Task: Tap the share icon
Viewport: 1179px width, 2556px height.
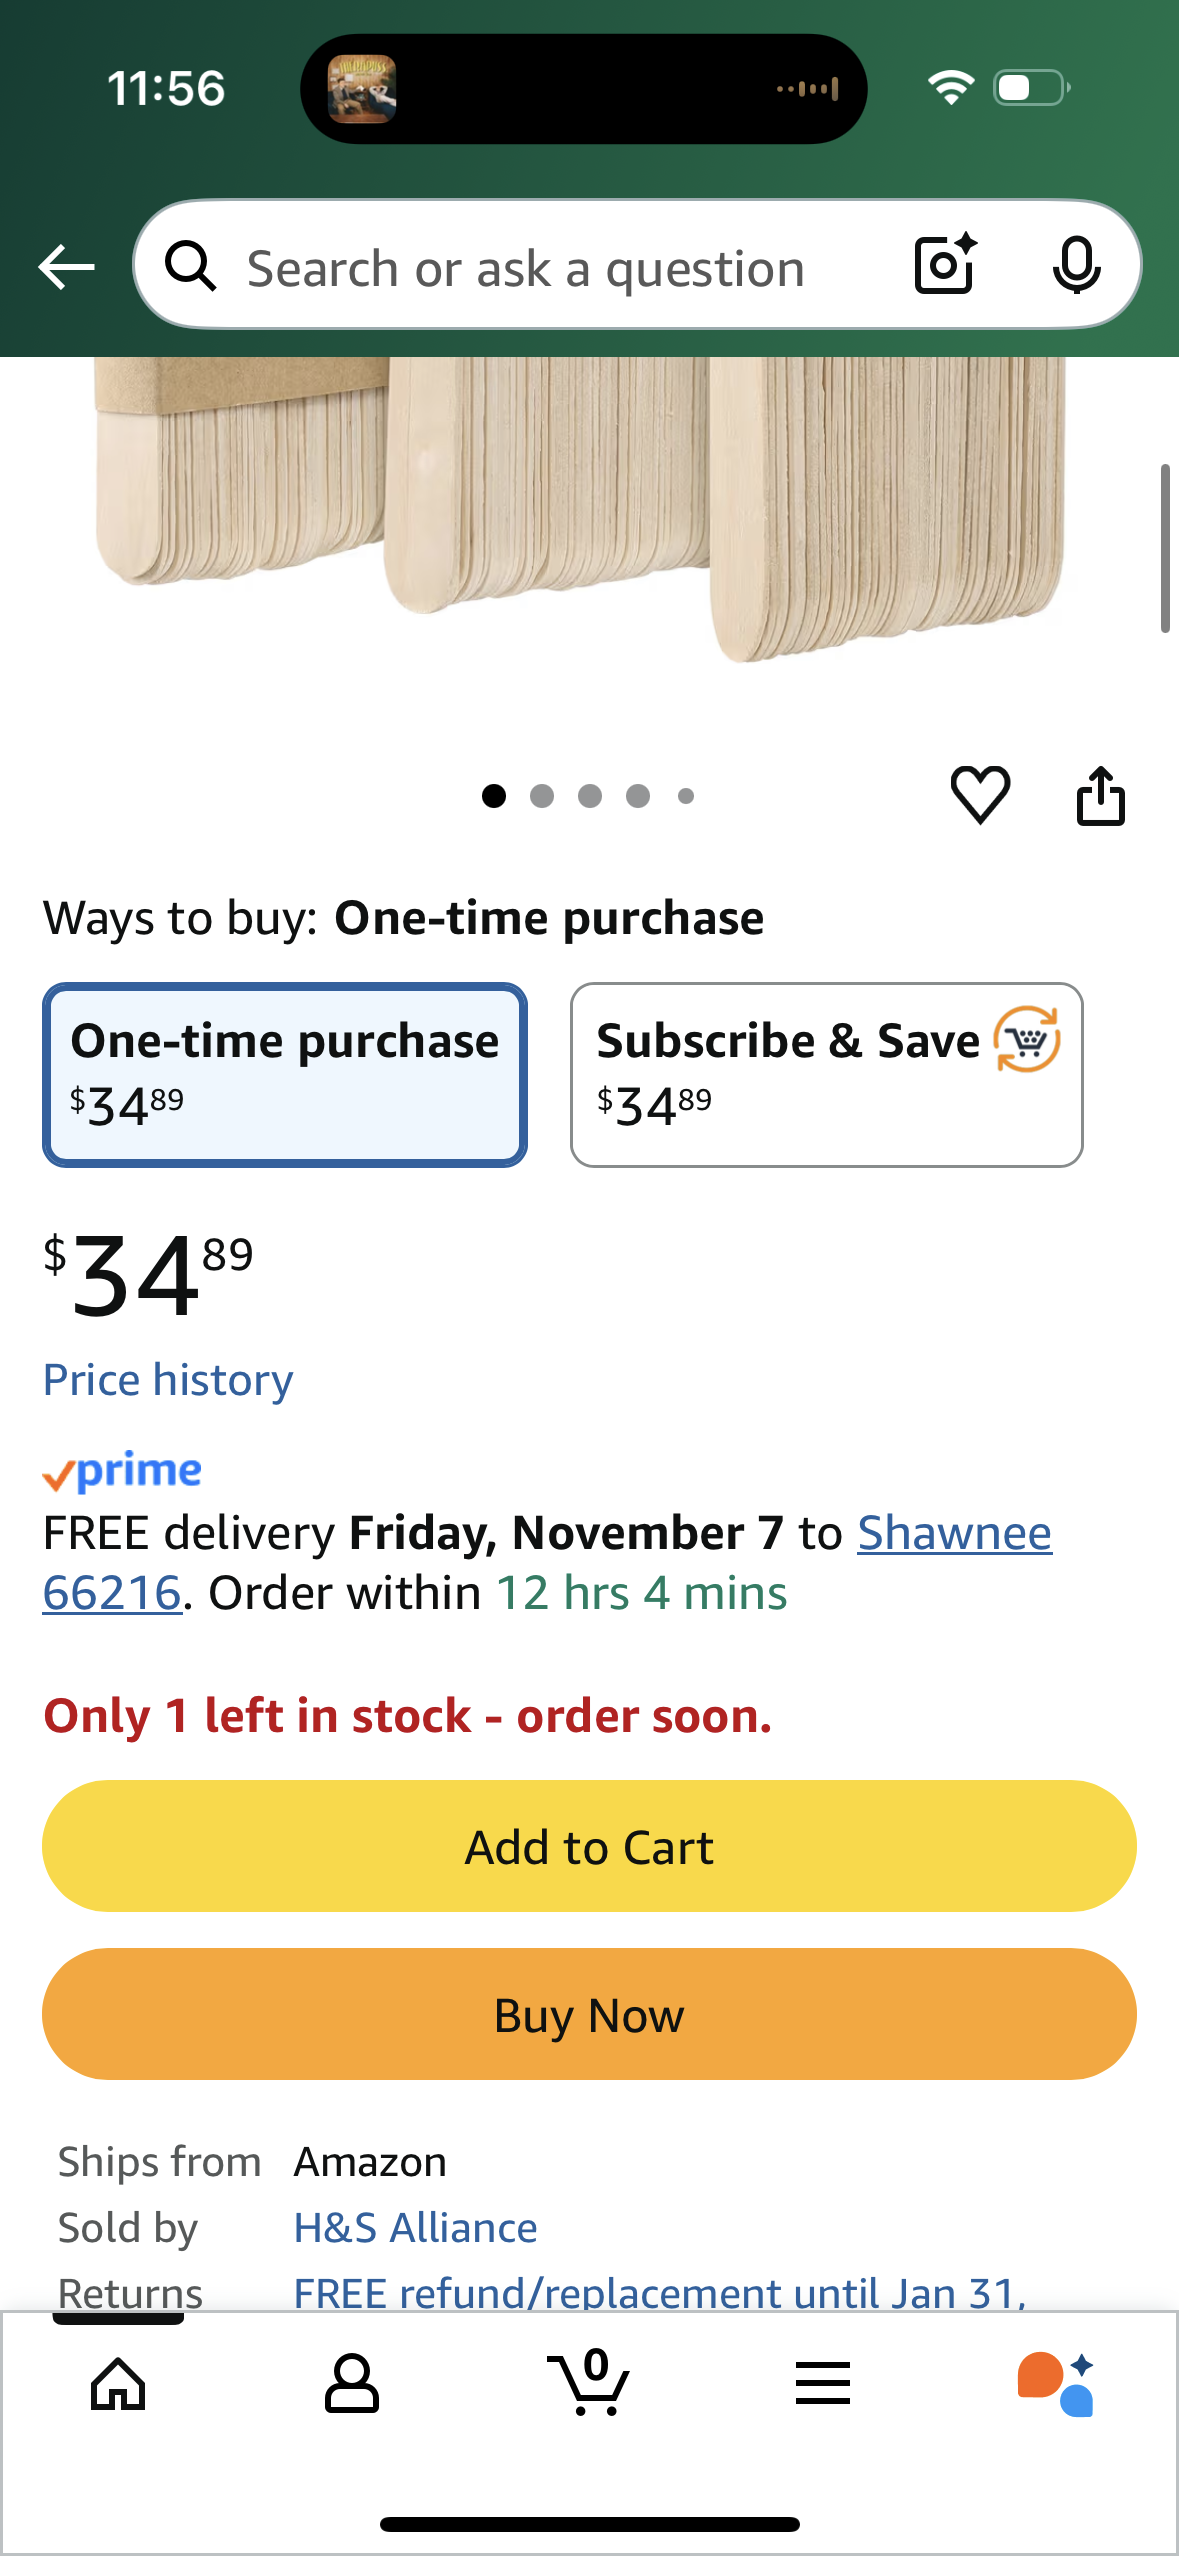Action: [1100, 796]
